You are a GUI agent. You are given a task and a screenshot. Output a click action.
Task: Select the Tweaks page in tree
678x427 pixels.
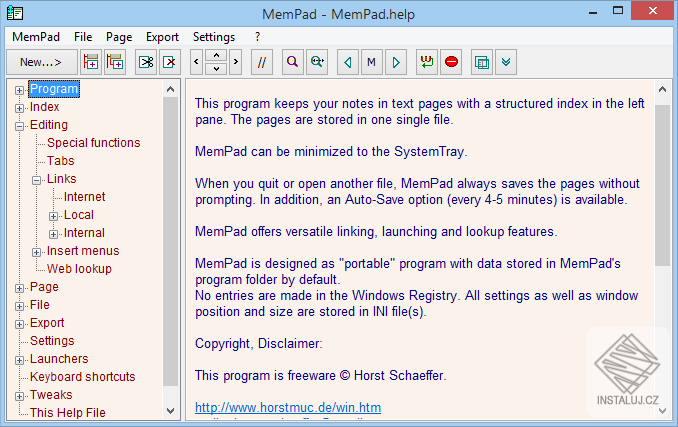pos(51,395)
